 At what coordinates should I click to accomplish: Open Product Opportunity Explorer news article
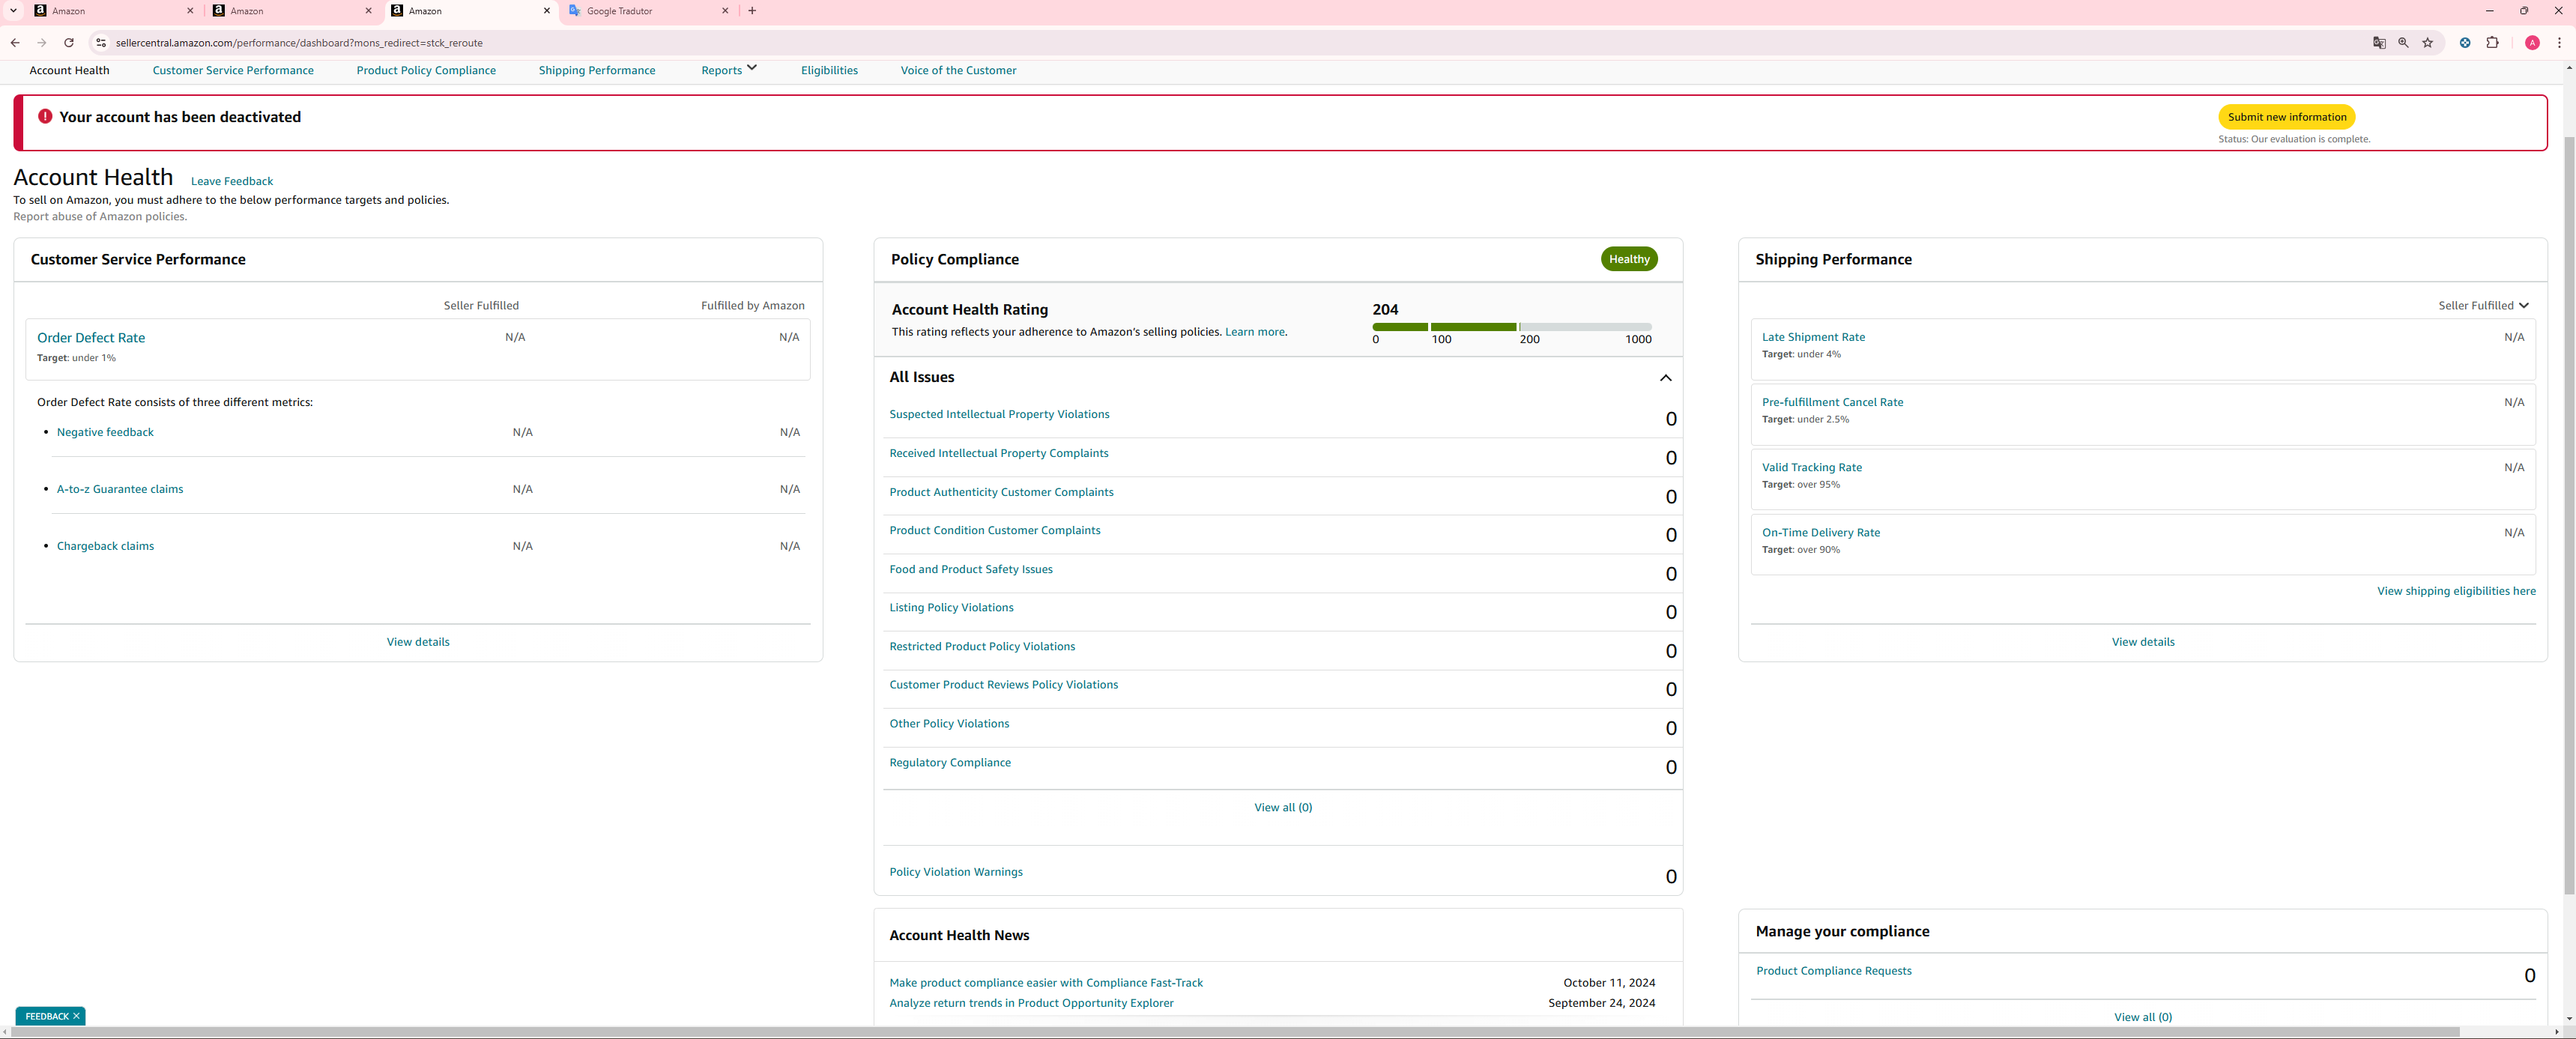click(x=1031, y=1003)
